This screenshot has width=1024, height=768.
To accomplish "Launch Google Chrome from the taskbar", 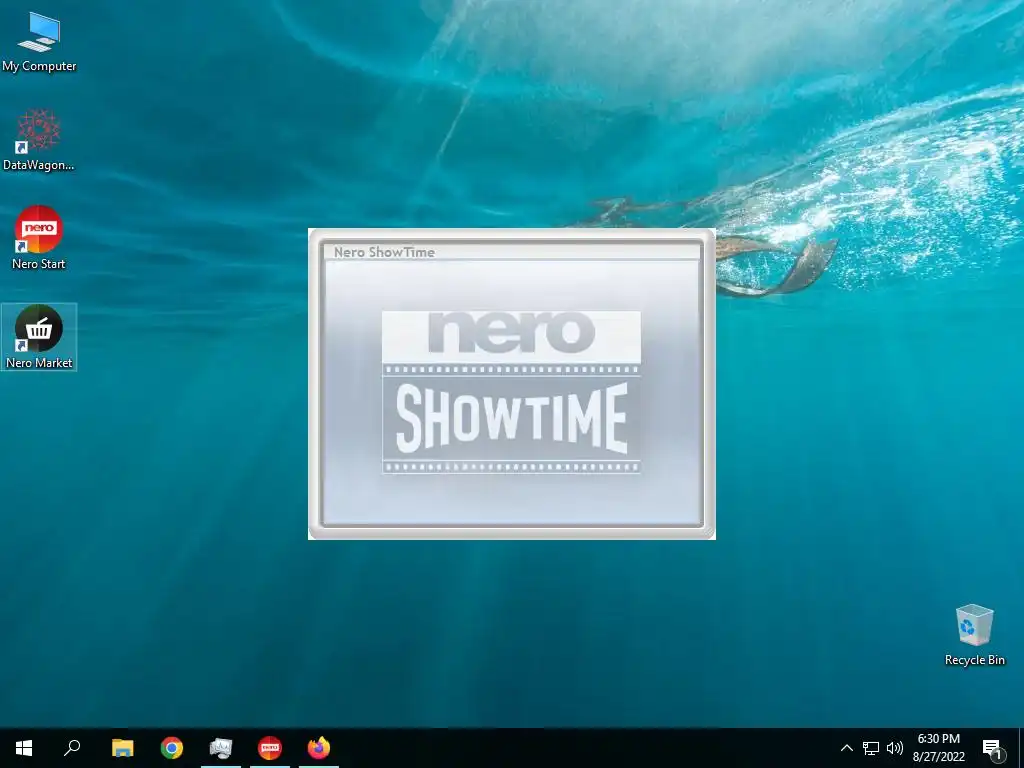I will pos(172,748).
